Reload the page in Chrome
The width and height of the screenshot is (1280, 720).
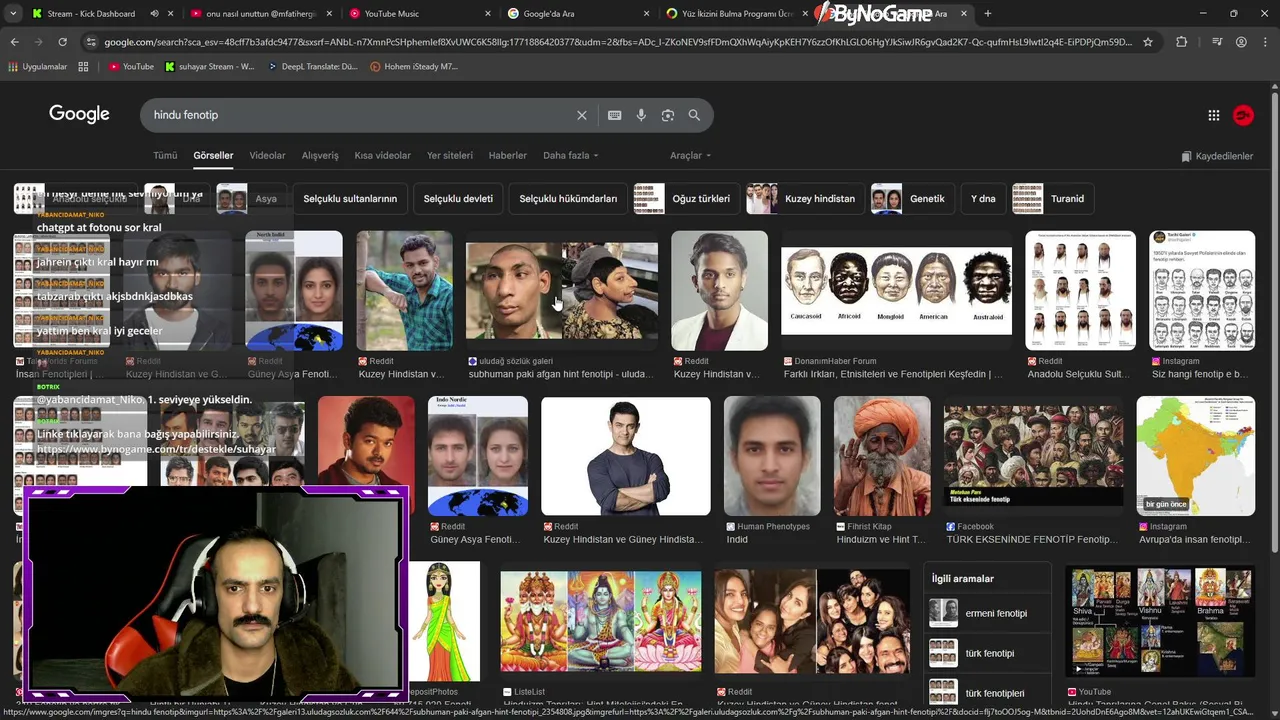[x=62, y=42]
